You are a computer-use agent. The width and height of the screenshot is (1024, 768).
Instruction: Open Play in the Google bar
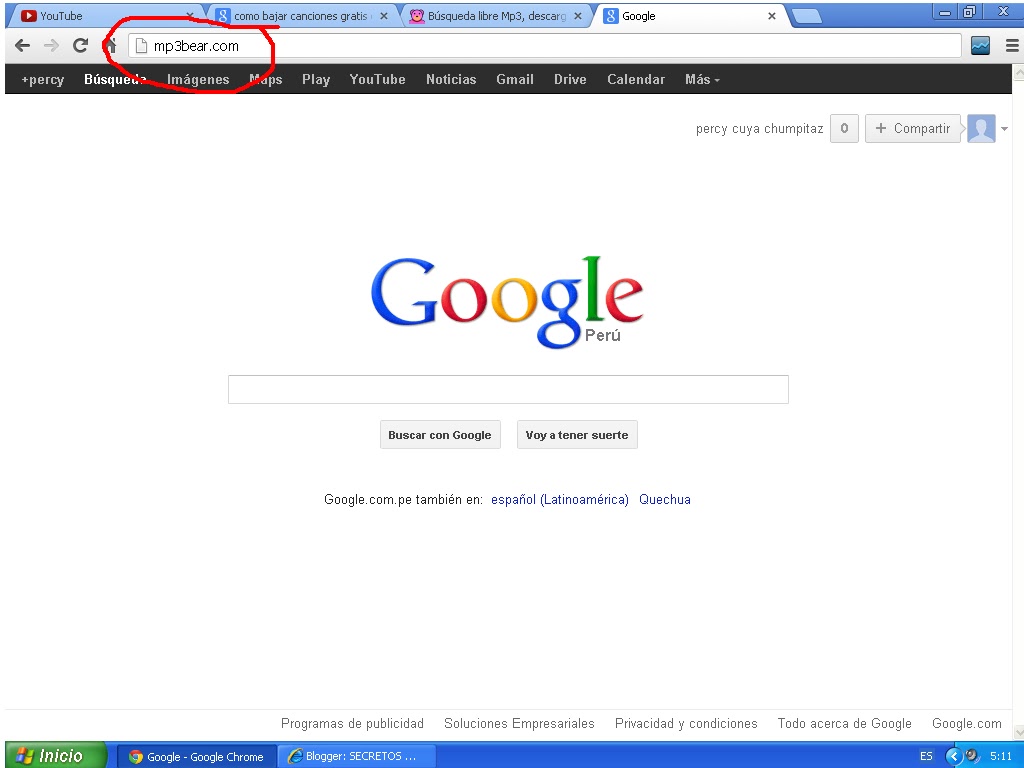(x=315, y=80)
